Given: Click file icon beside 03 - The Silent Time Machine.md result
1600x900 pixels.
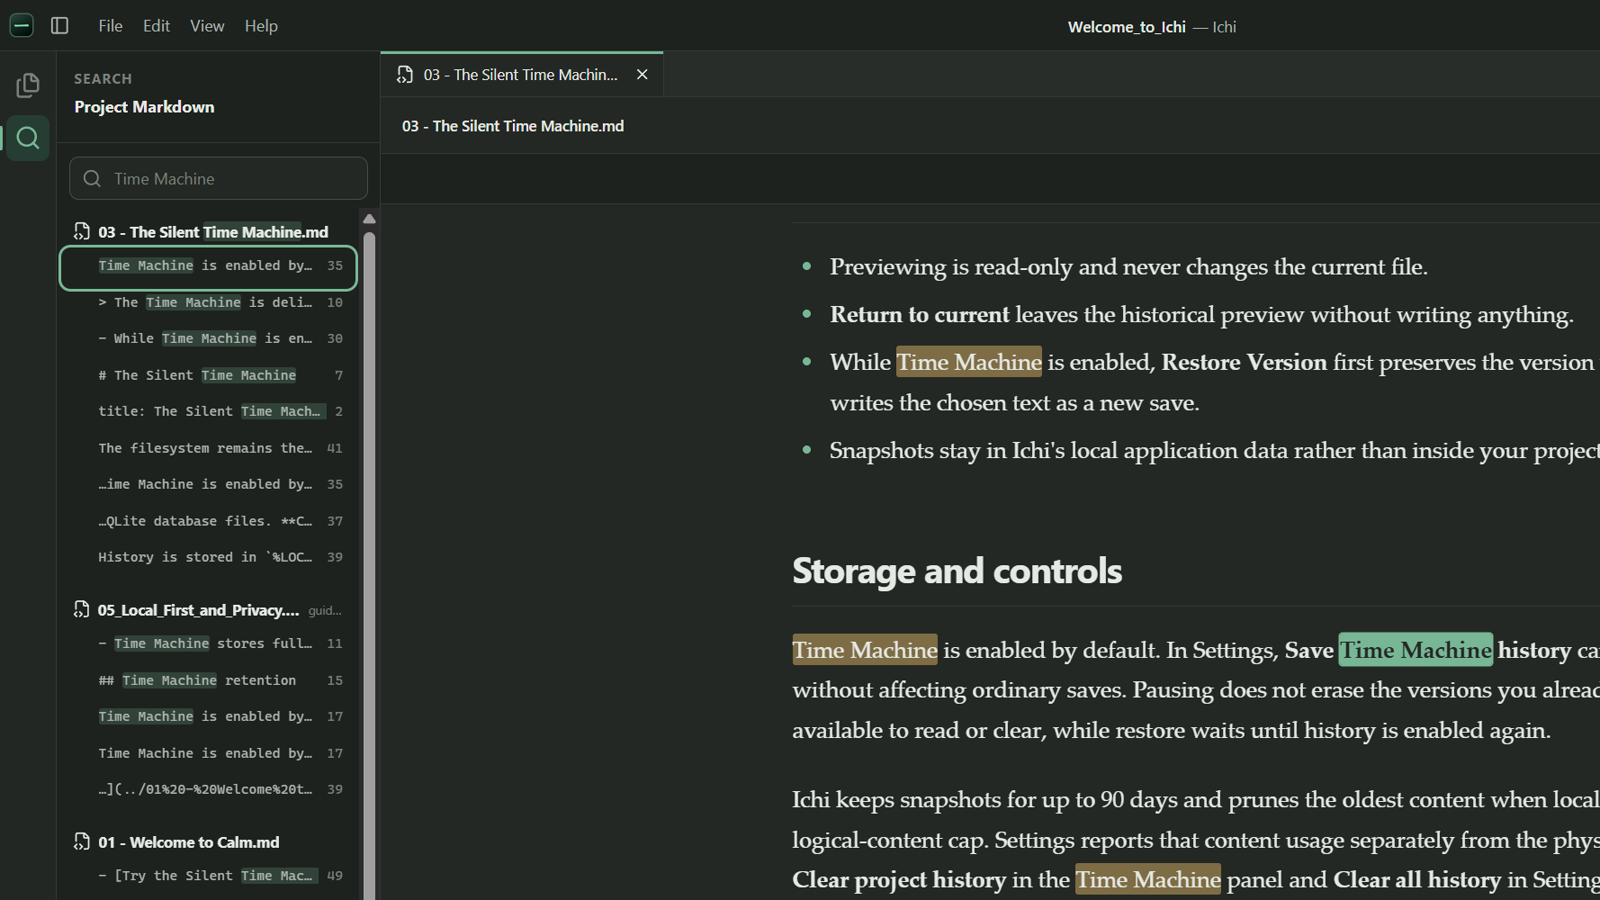Looking at the screenshot, I should pos(82,232).
